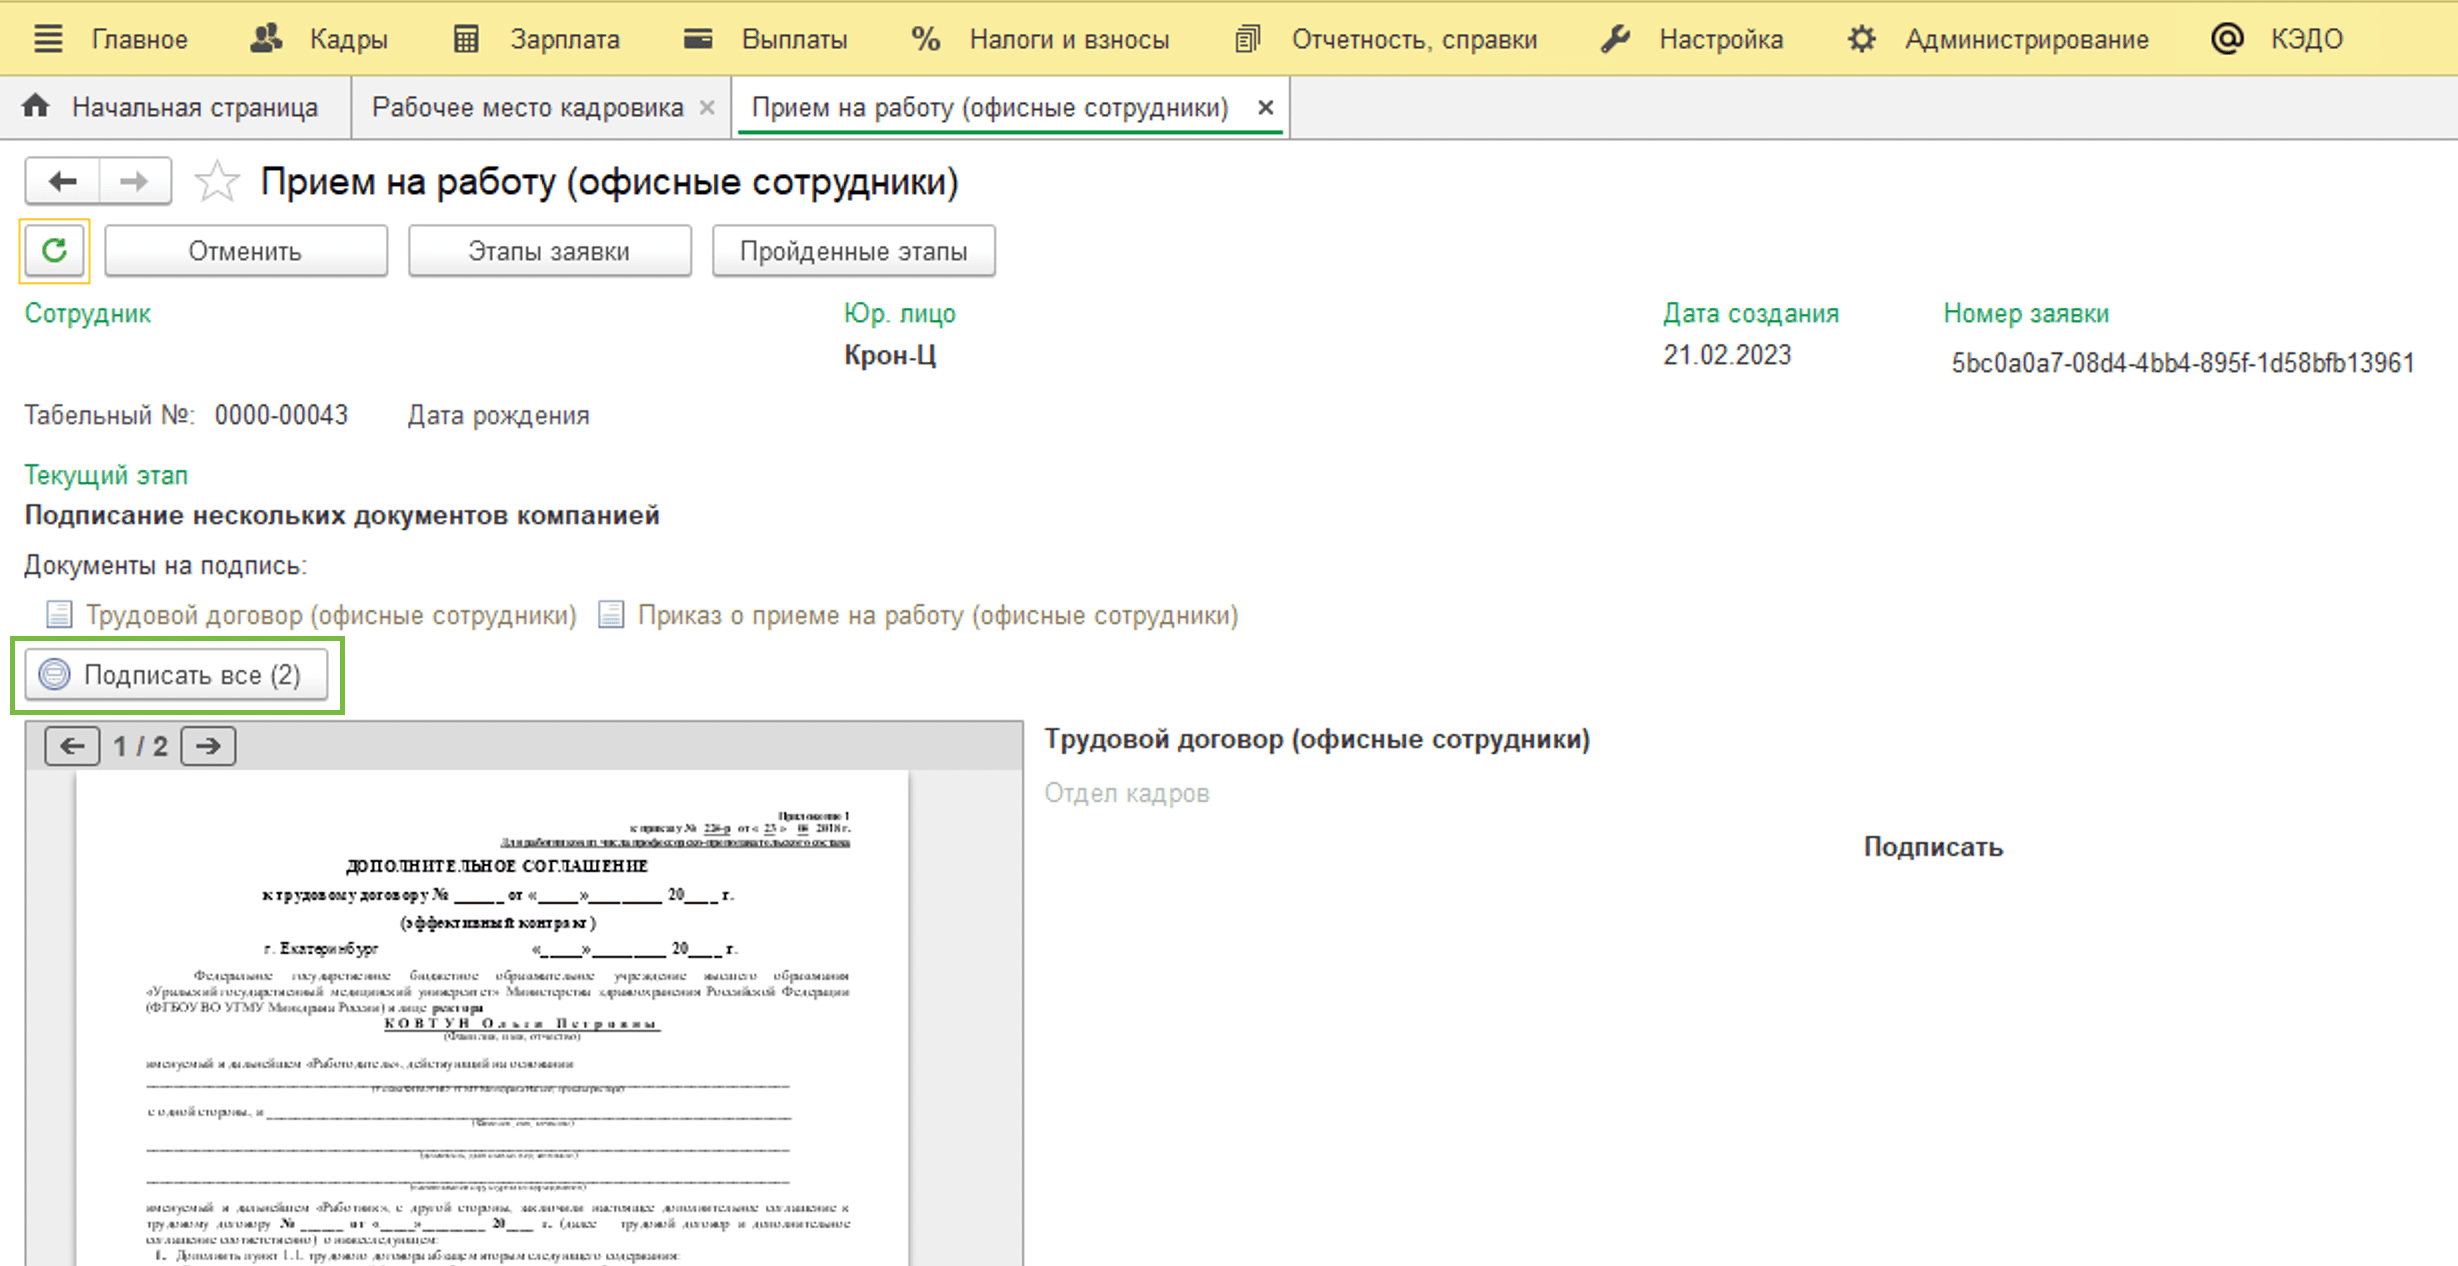Screen dimensions: 2458x1266
Task: Click the application number 5bc0a0a7-08d4-4bb4-895f-1d58bfb13961
Action: coord(2182,362)
